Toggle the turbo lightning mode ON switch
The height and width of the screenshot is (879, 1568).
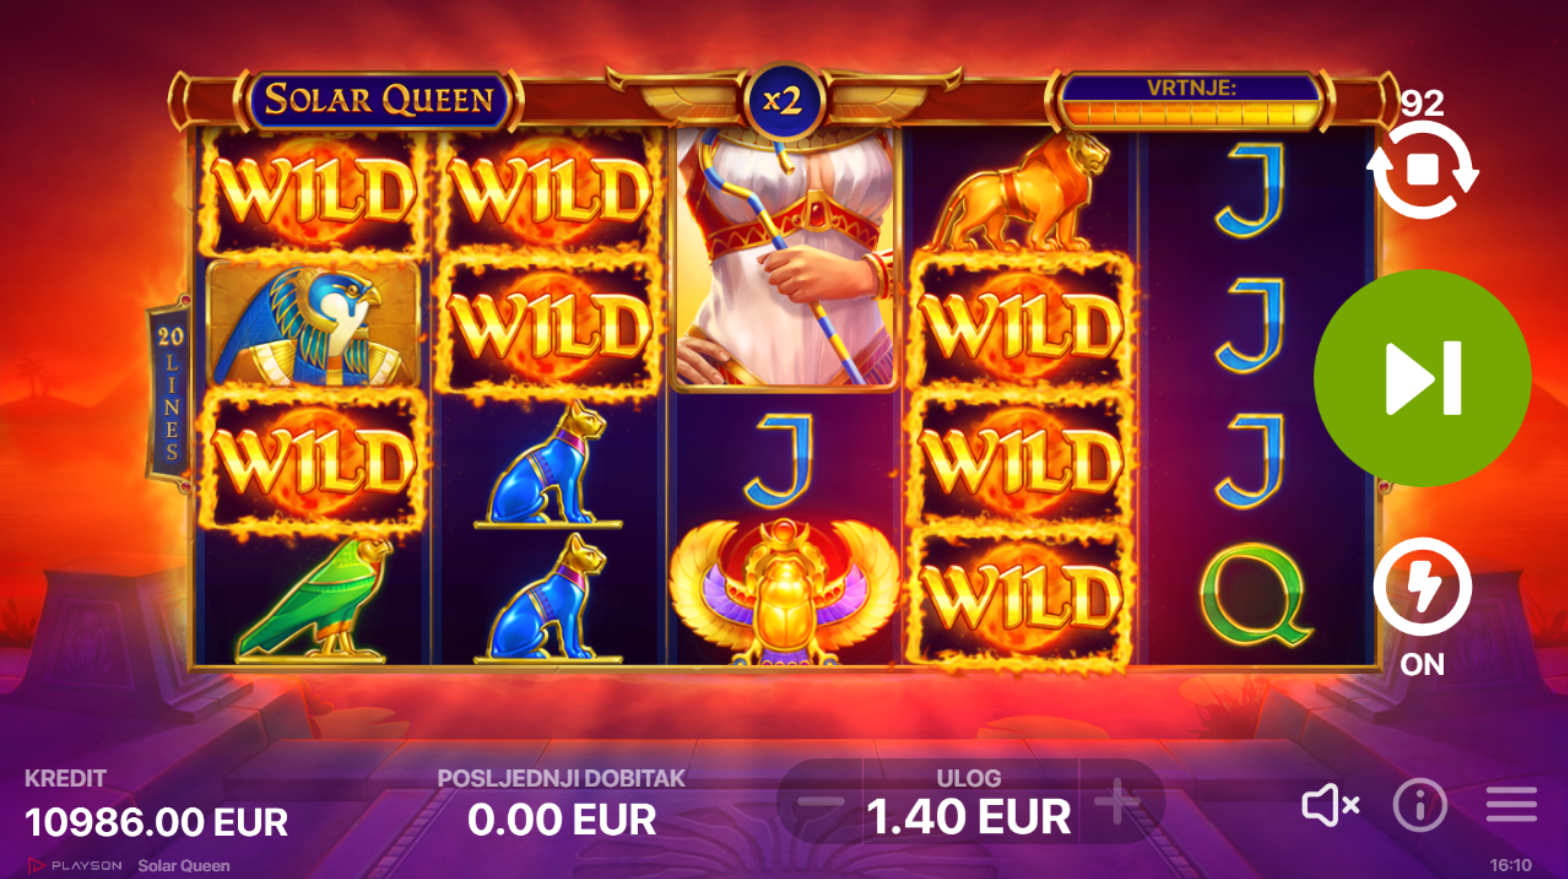(1422, 588)
